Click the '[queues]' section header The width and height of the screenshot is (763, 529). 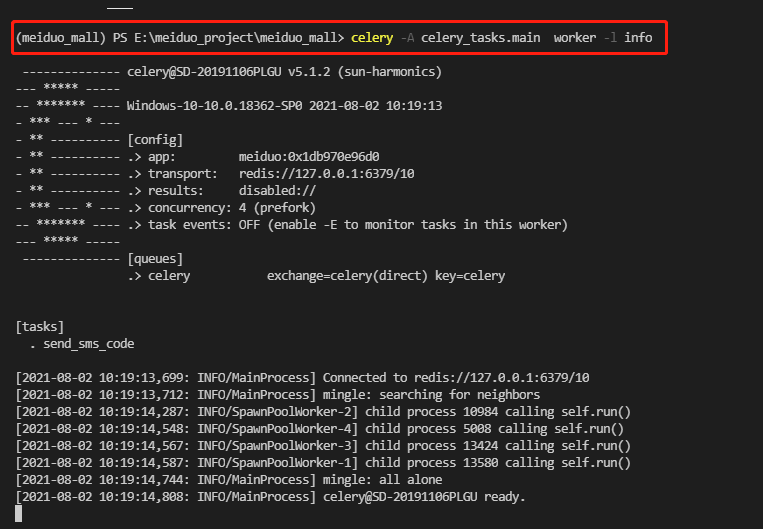pos(155,259)
